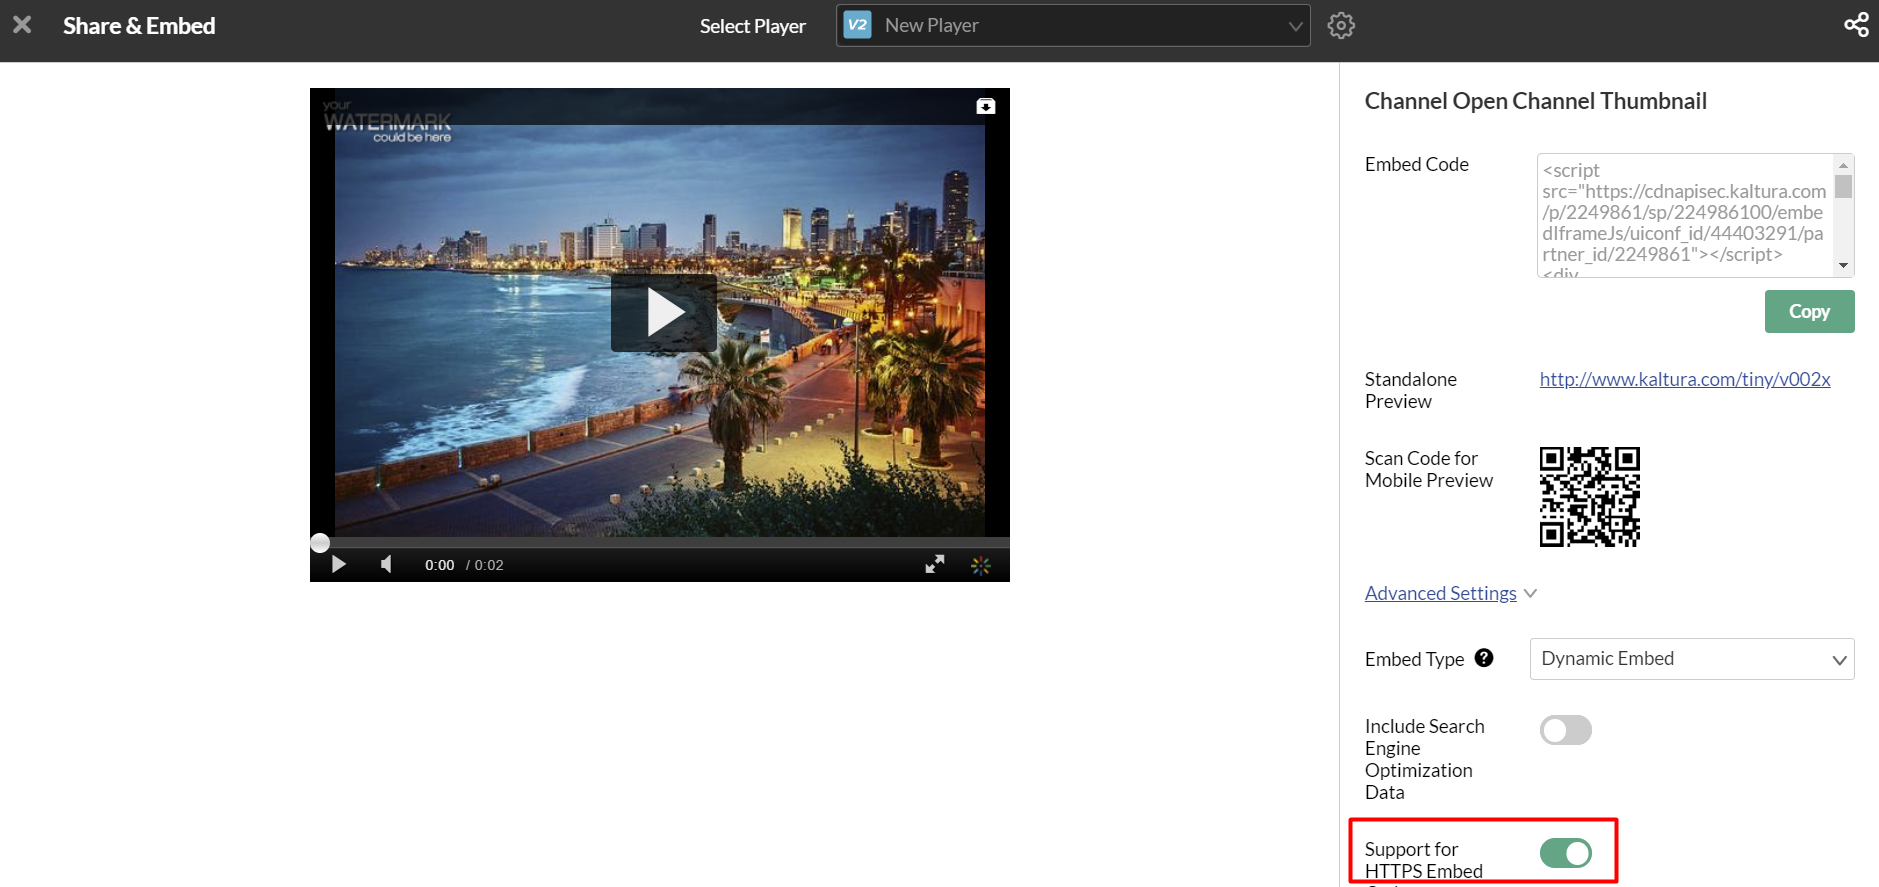Open the Standalone Preview kaltura.com link
This screenshot has width=1879, height=887.
[1685, 379]
